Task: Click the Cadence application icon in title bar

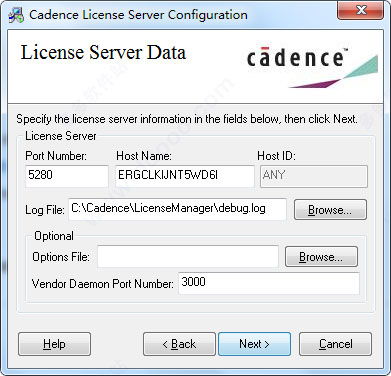Action: point(16,14)
